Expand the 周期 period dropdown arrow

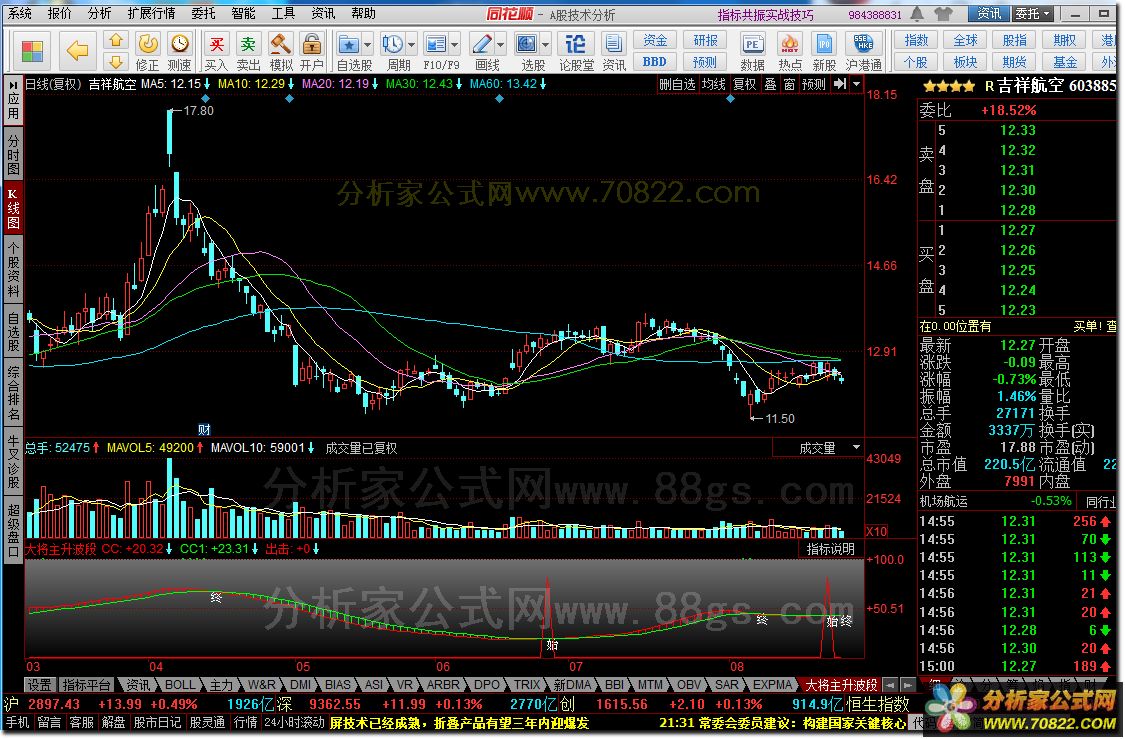pos(411,44)
